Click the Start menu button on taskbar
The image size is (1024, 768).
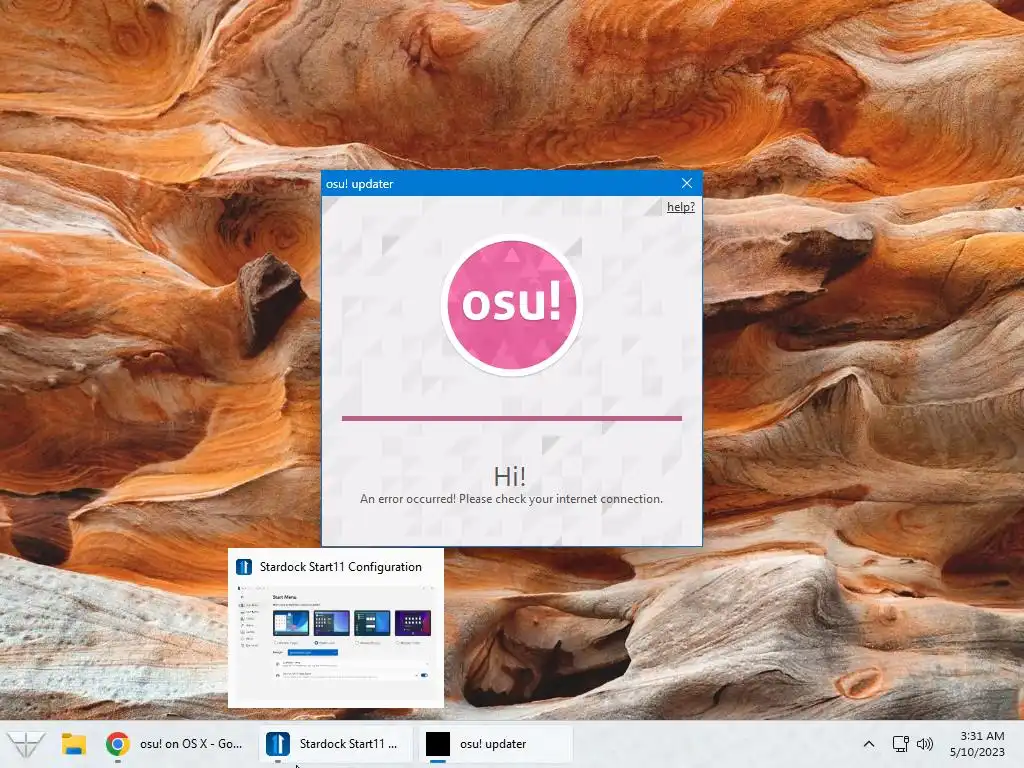(25, 744)
